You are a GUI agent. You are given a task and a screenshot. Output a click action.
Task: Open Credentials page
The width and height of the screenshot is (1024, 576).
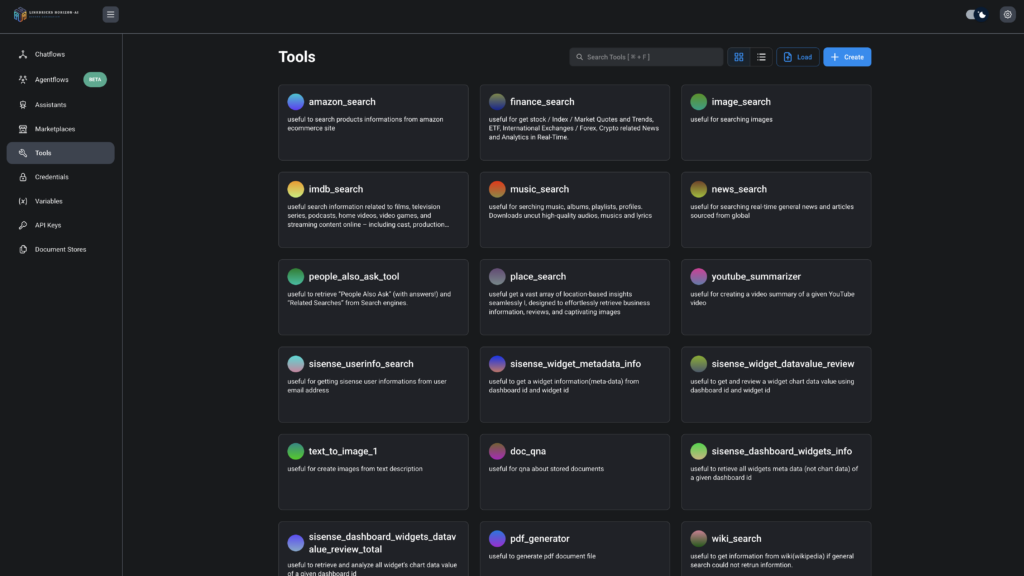[61, 177]
